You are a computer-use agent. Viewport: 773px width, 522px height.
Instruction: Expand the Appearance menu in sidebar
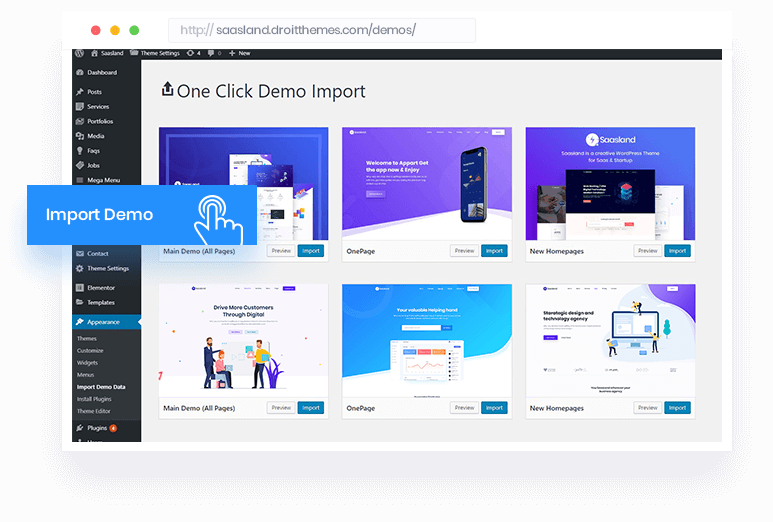pyautogui.click(x=103, y=322)
